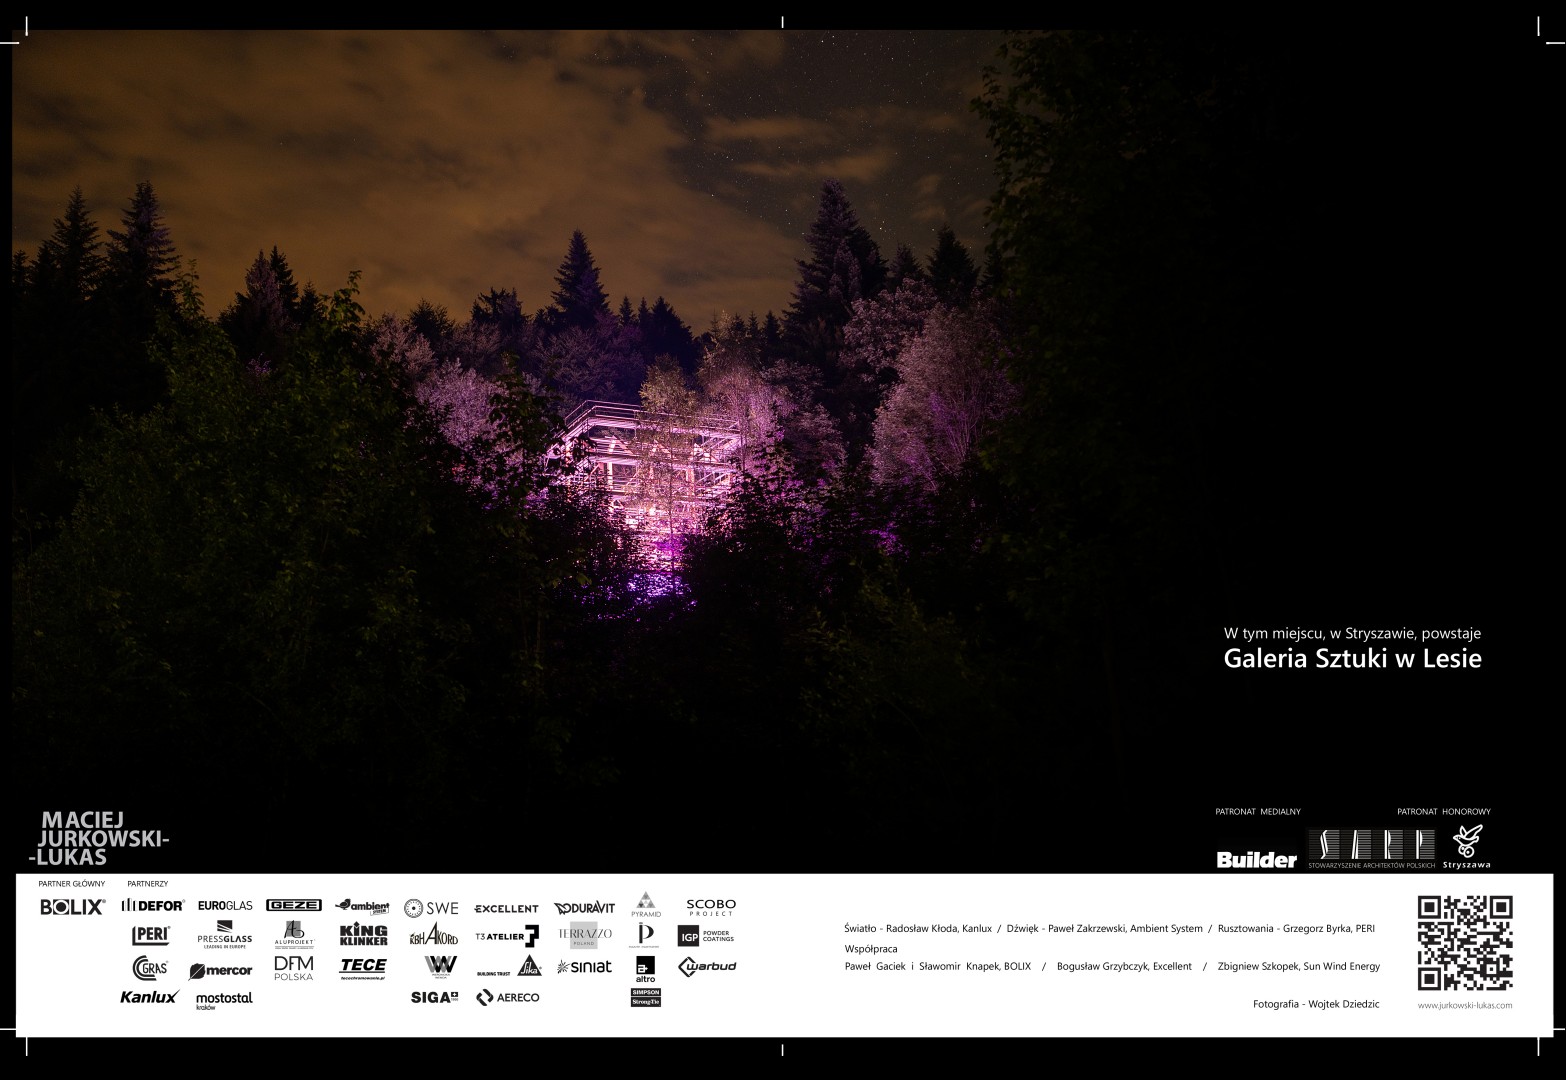1566x1080 pixels.
Task: Click the PERI logo
Action: [x=151, y=936]
